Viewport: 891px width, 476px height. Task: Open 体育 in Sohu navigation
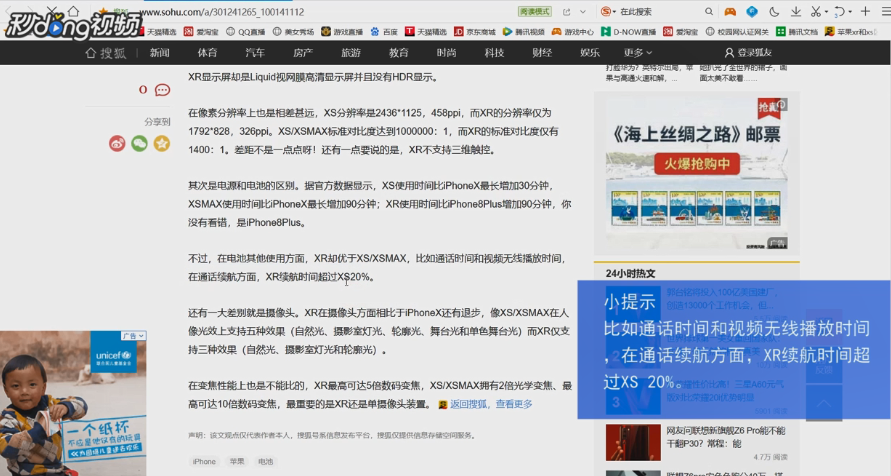[x=207, y=53]
